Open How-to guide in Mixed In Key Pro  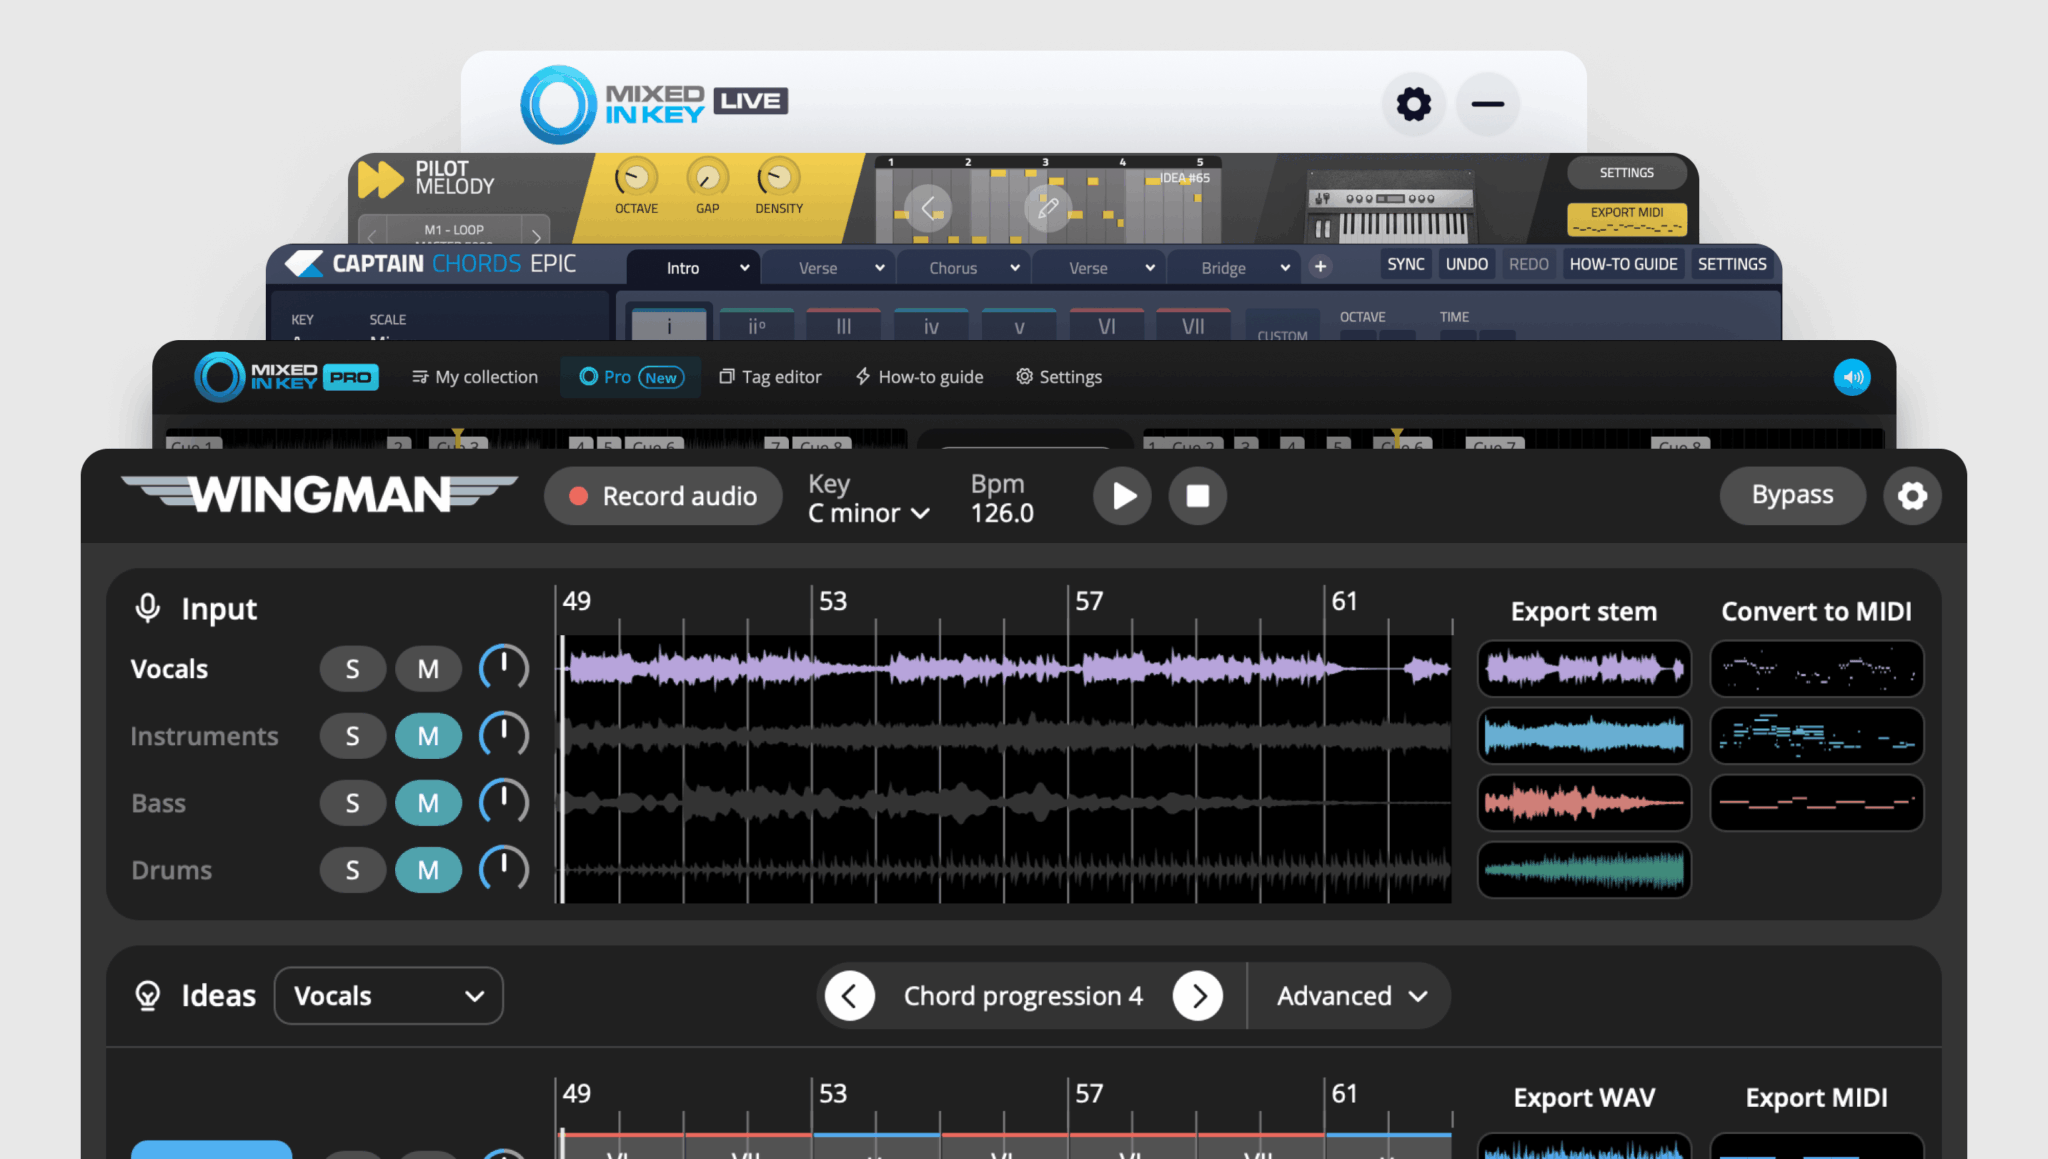919,377
